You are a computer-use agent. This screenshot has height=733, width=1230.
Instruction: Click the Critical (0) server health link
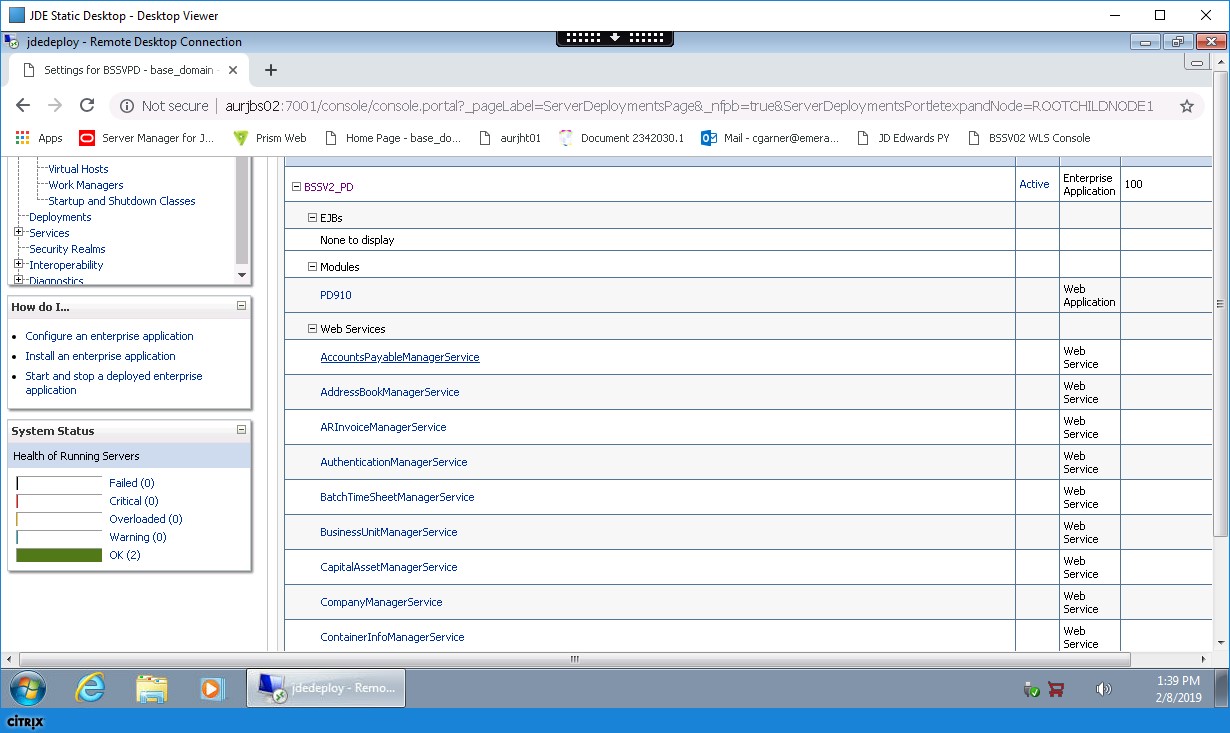pyautogui.click(x=133, y=501)
